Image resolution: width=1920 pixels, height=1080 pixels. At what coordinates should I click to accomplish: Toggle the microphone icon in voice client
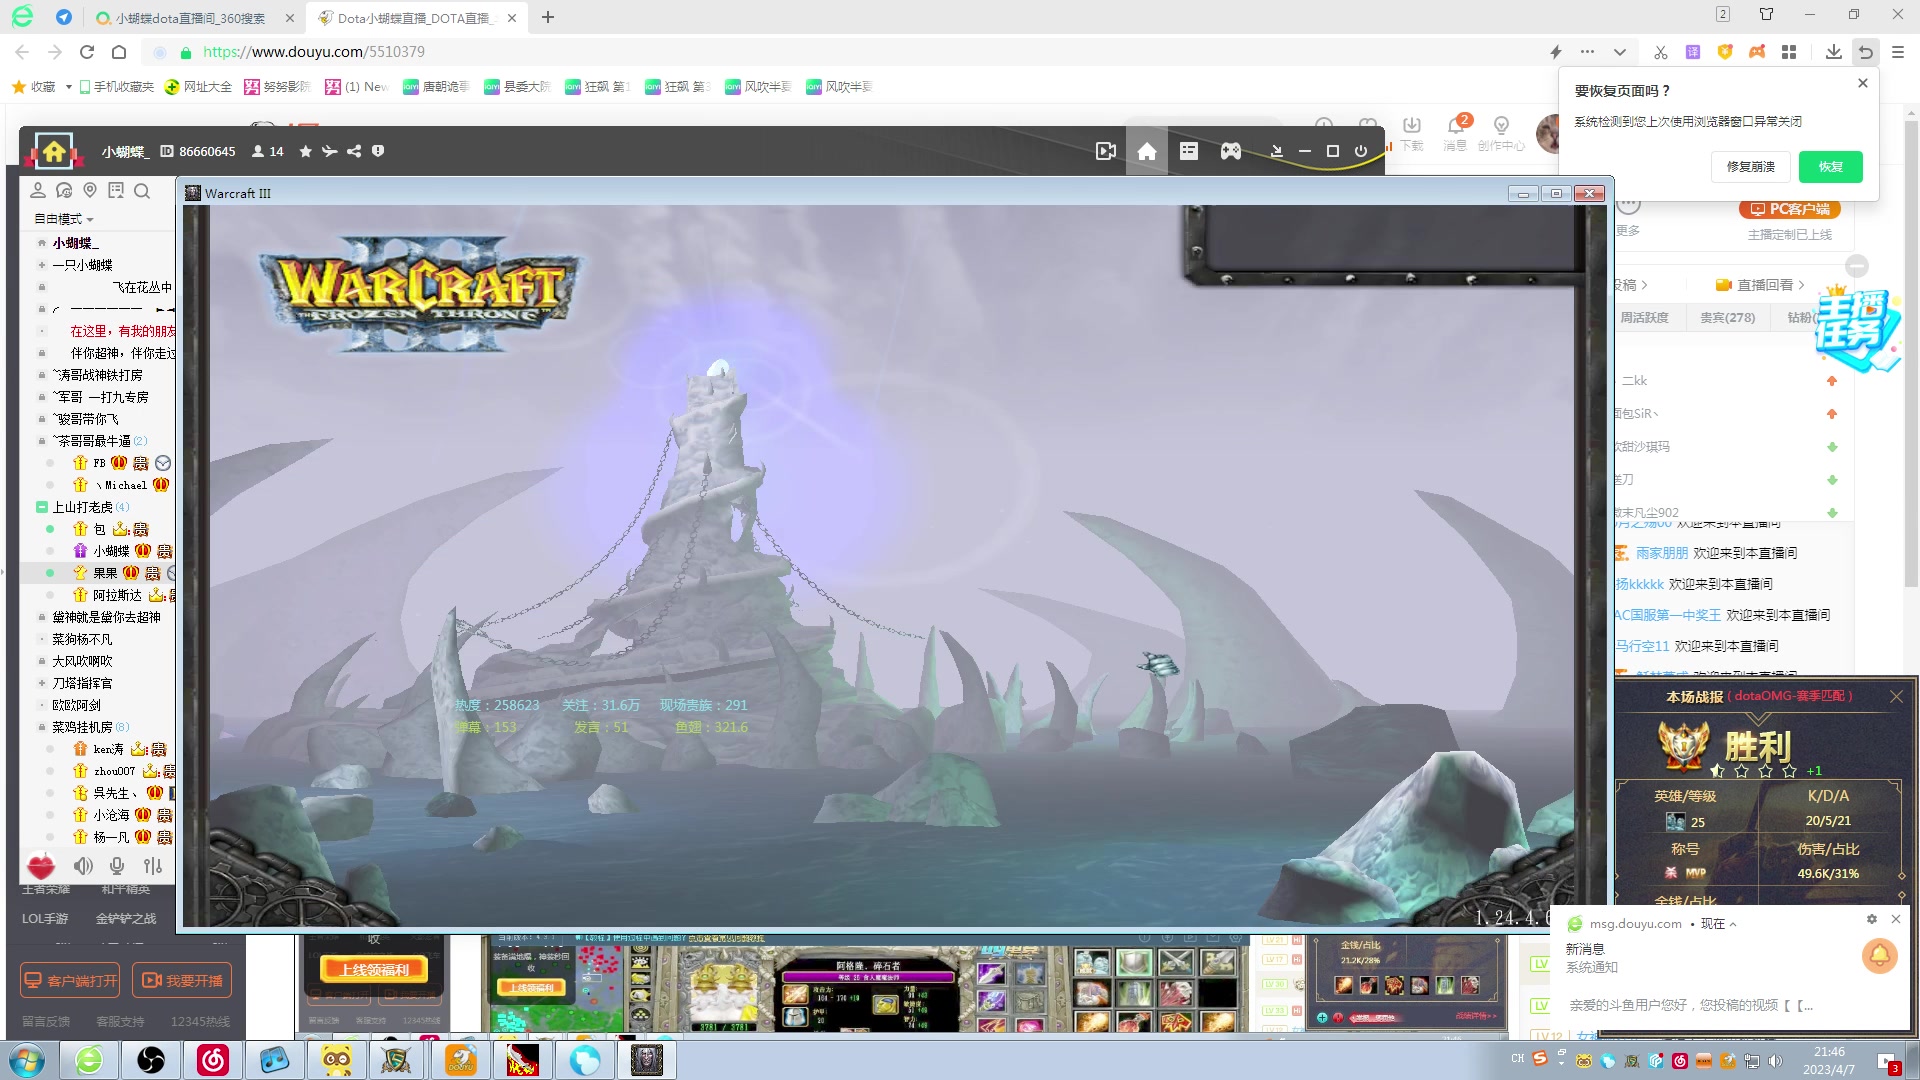tap(117, 866)
